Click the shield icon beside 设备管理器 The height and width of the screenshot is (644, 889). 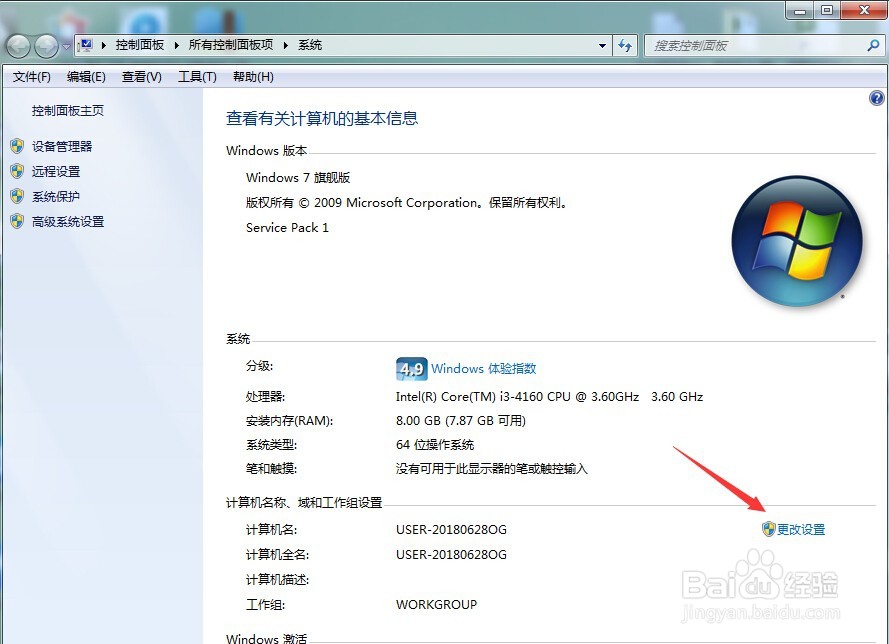[17, 146]
